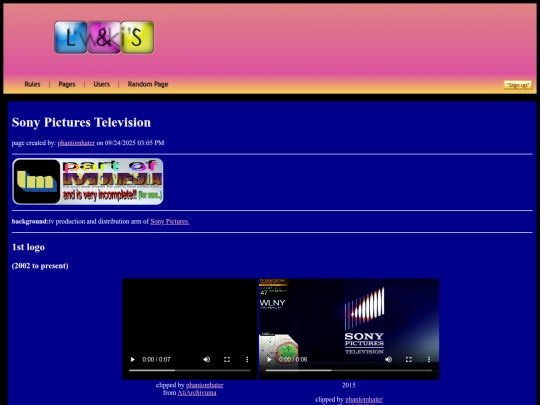Viewport: 540px width, 405px height.
Task: Fullscreen the first video (0:07)
Action: click(x=227, y=360)
